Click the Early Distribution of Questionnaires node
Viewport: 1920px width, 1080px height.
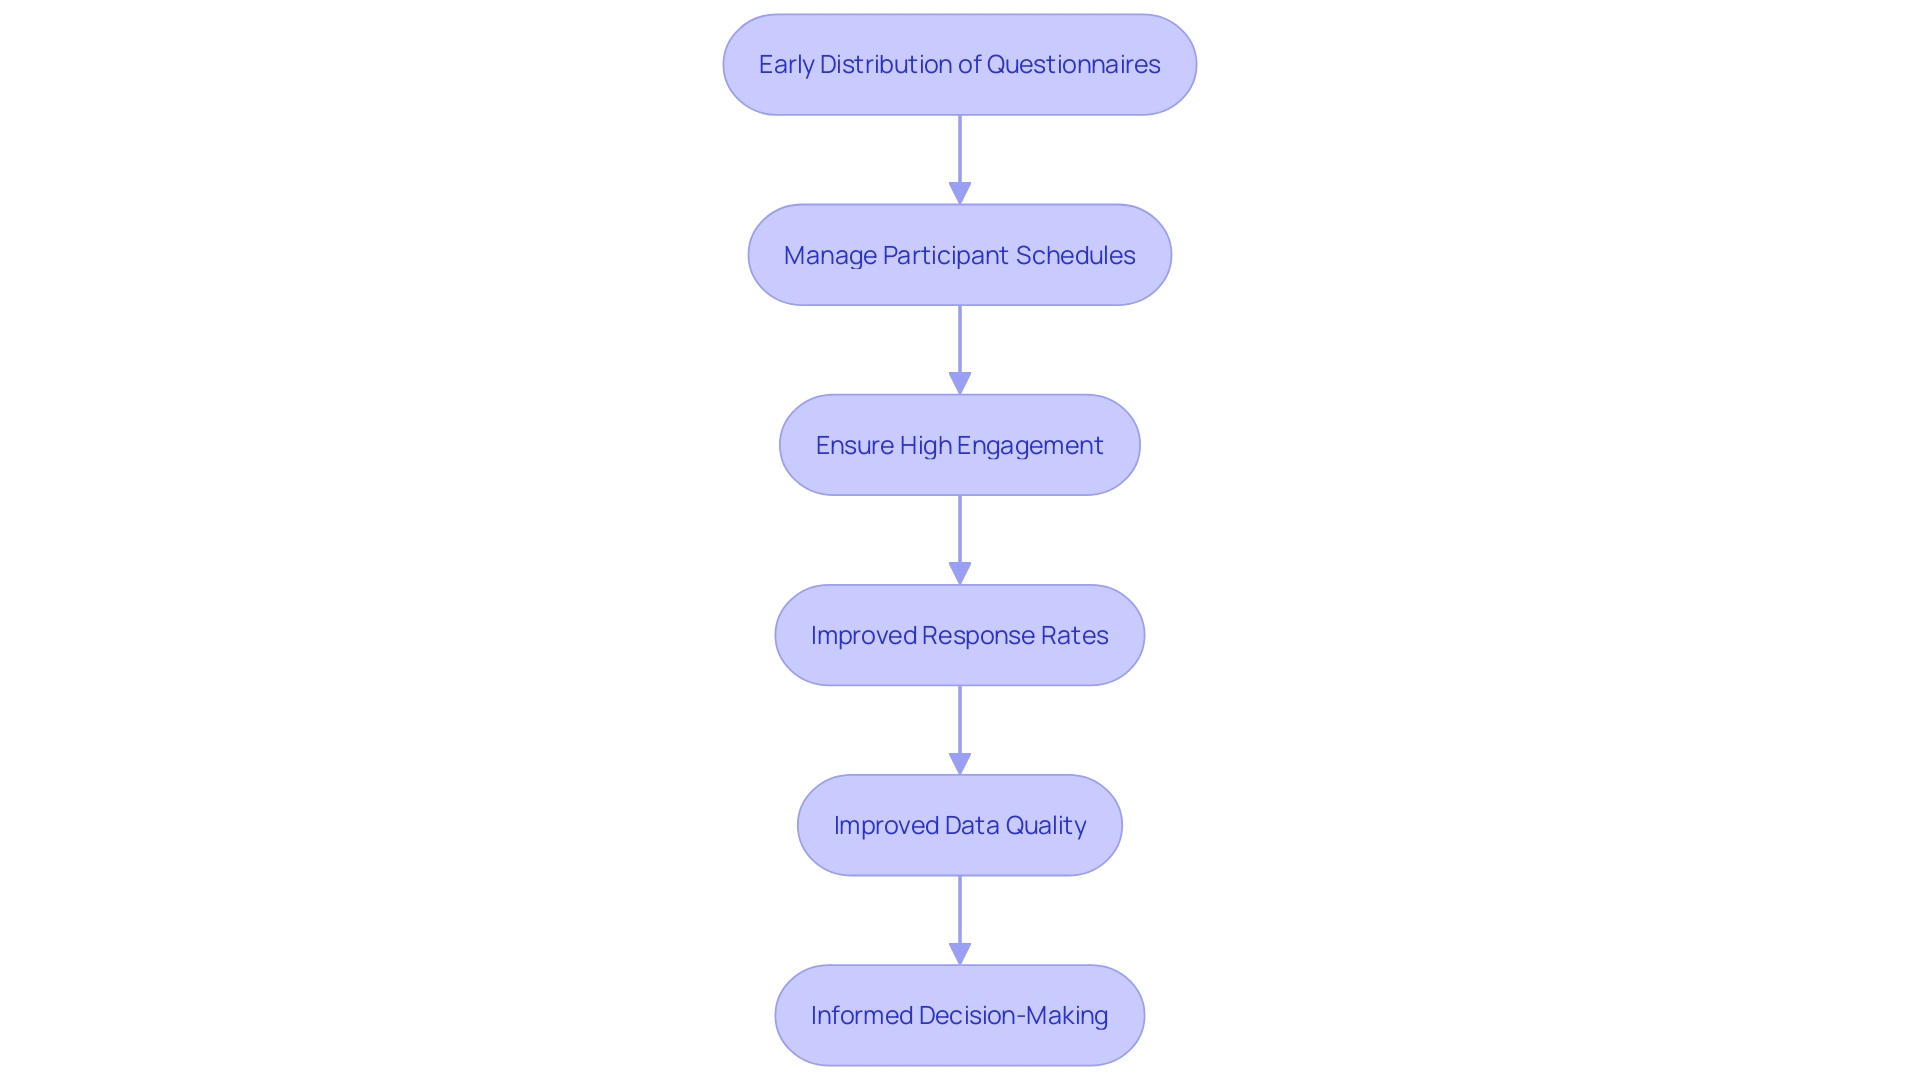pos(960,63)
